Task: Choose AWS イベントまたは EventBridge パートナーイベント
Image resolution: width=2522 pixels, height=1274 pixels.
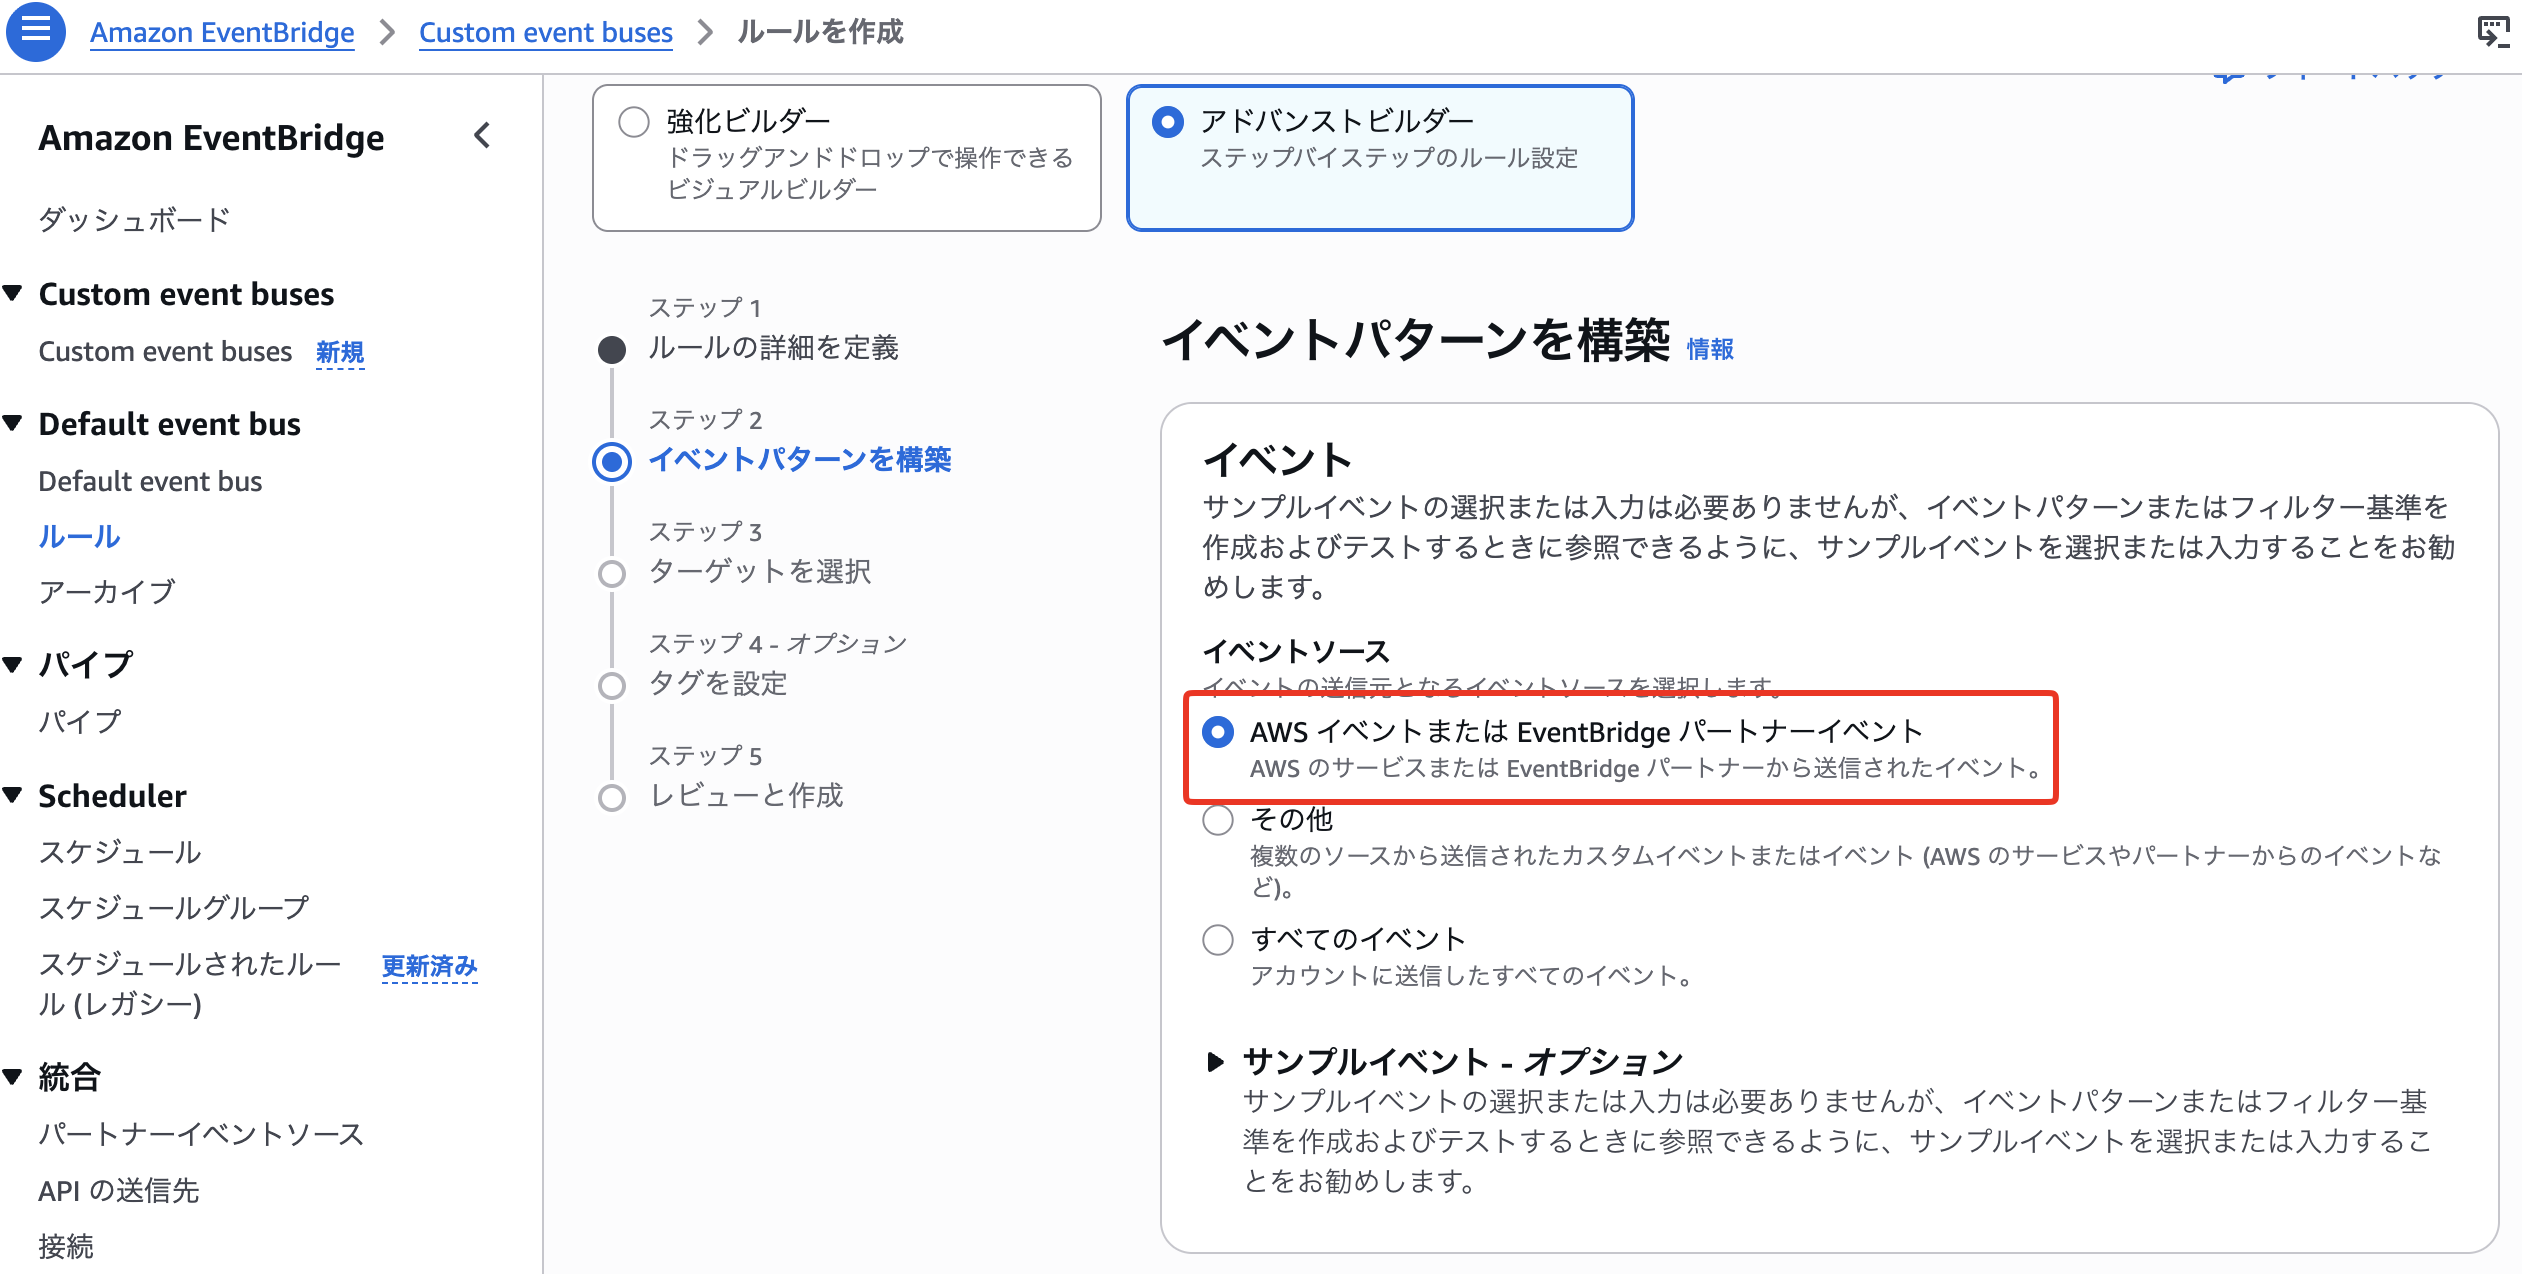Action: (1218, 732)
